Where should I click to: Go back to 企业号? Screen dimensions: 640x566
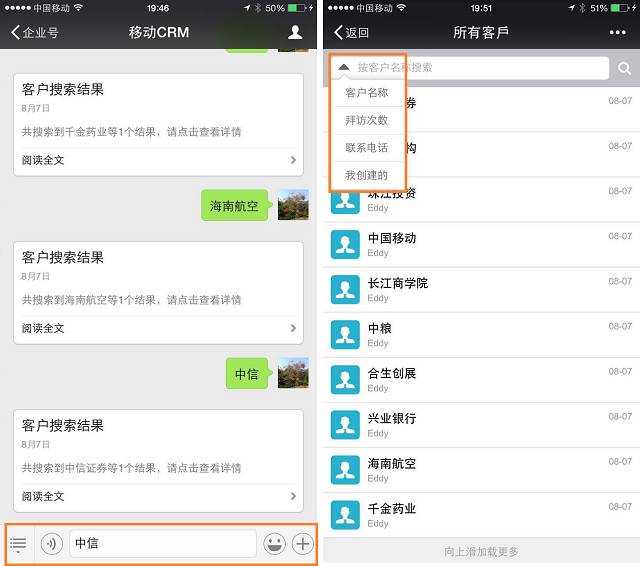(35, 32)
